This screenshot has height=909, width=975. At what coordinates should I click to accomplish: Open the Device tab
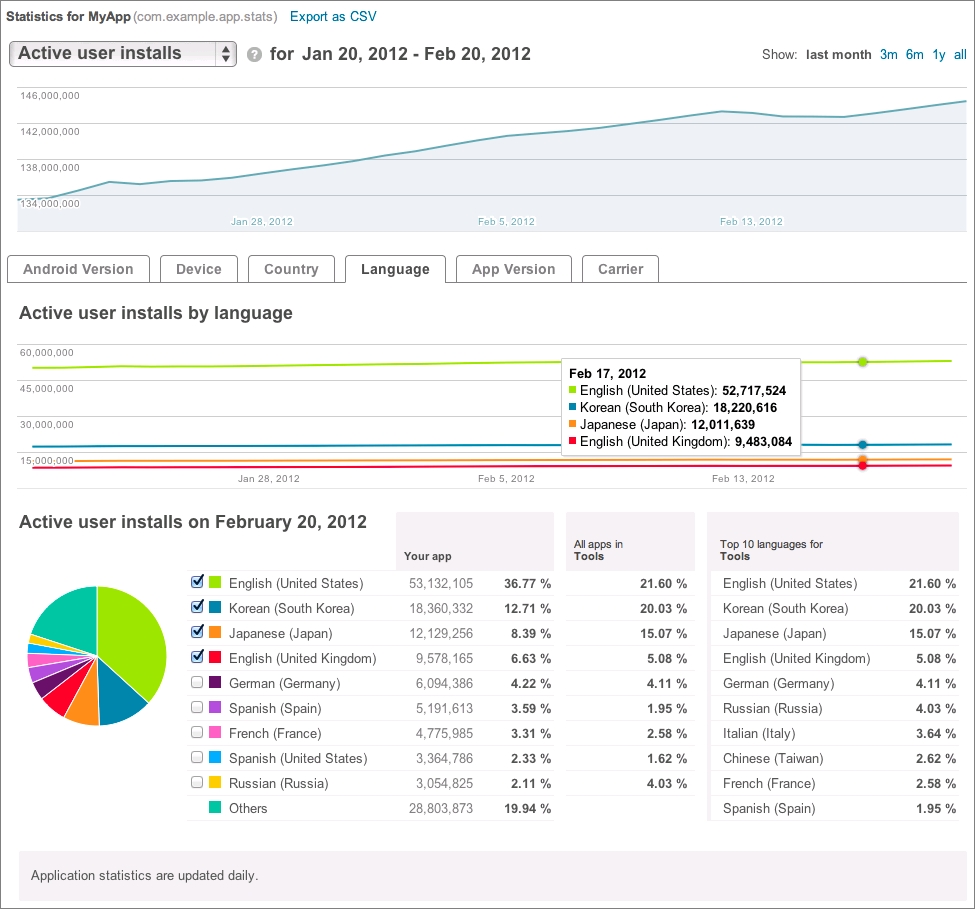[x=199, y=269]
